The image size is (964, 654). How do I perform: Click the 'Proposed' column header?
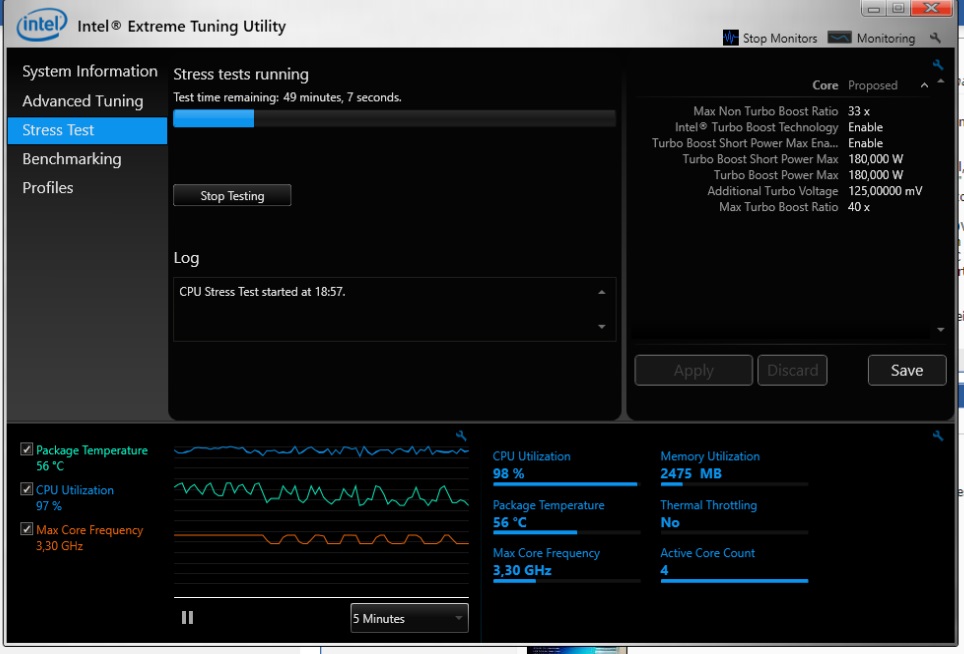click(x=872, y=85)
